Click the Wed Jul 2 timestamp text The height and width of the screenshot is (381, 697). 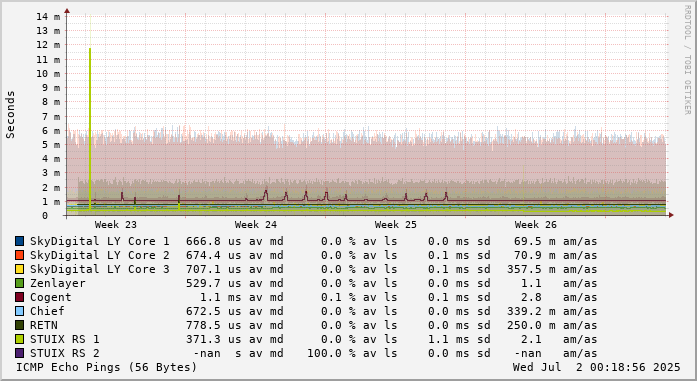pos(596,368)
